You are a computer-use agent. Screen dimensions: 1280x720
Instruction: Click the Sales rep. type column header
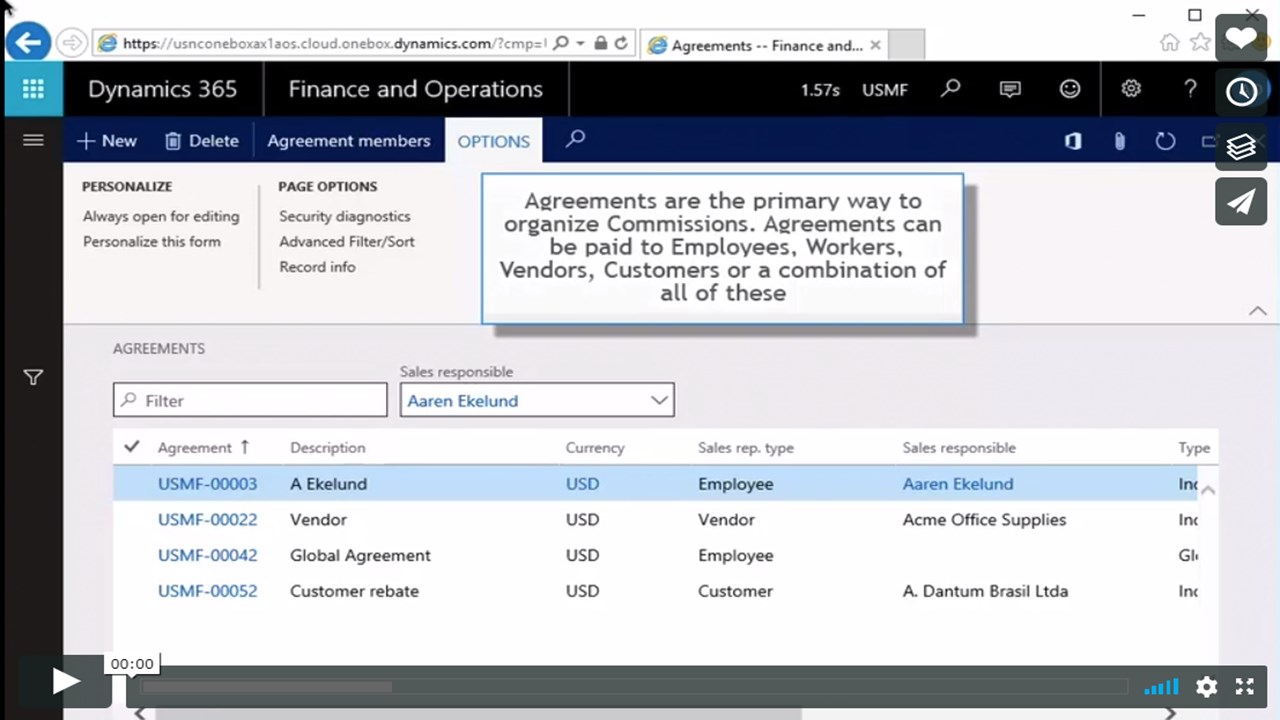click(x=746, y=448)
